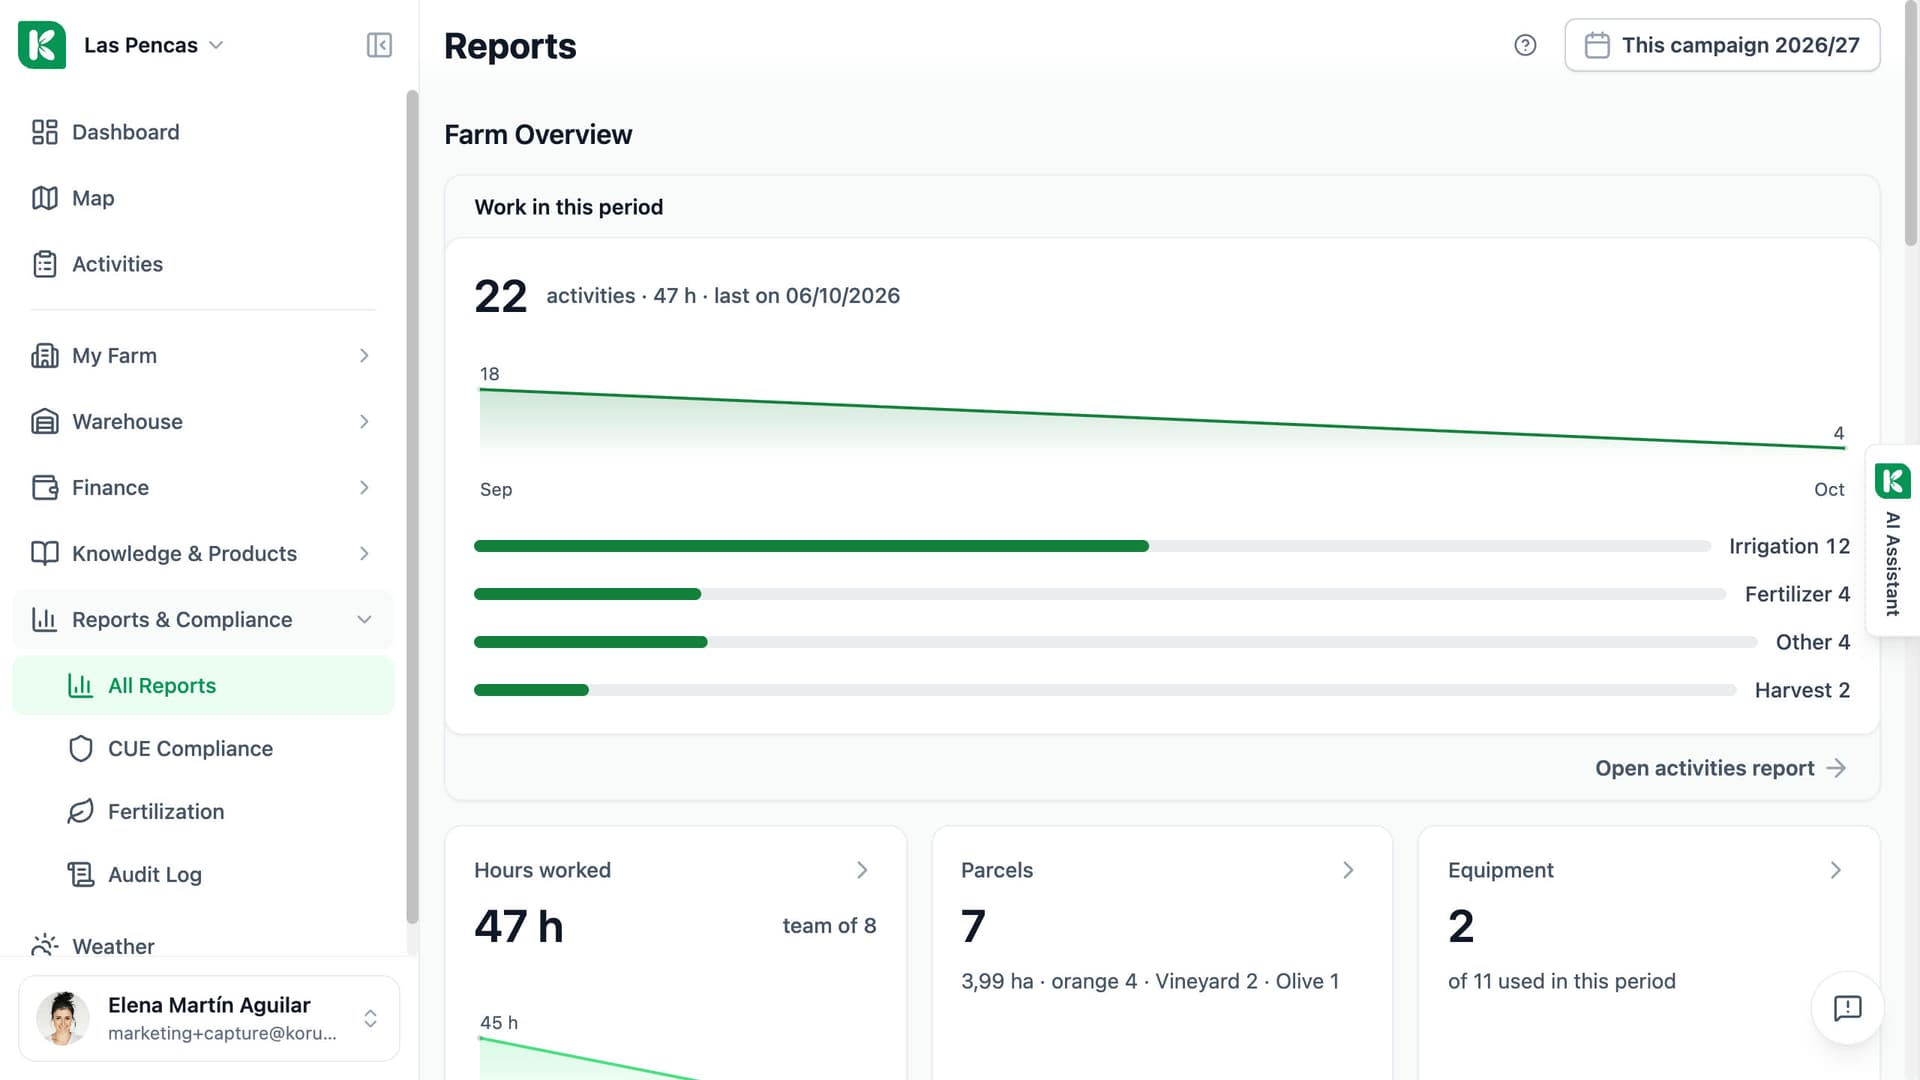Click the Weather sun-cloud icon
Image resolution: width=1920 pixels, height=1080 pixels.
point(45,945)
